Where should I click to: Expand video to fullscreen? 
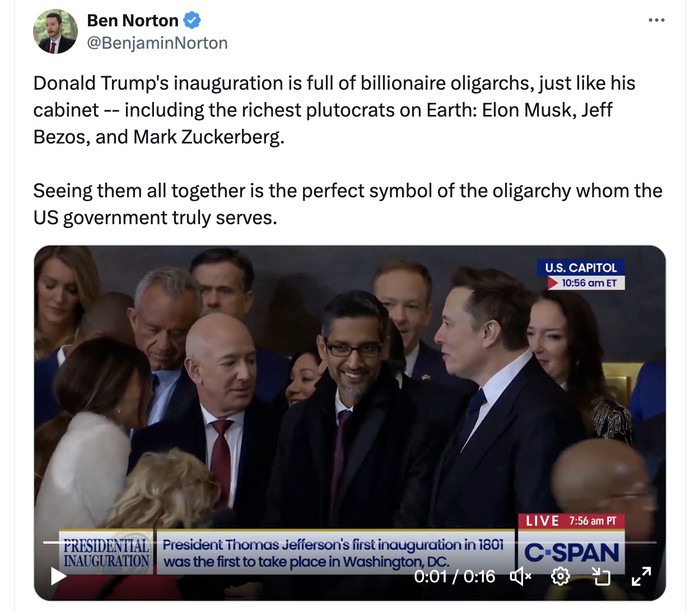point(641,576)
